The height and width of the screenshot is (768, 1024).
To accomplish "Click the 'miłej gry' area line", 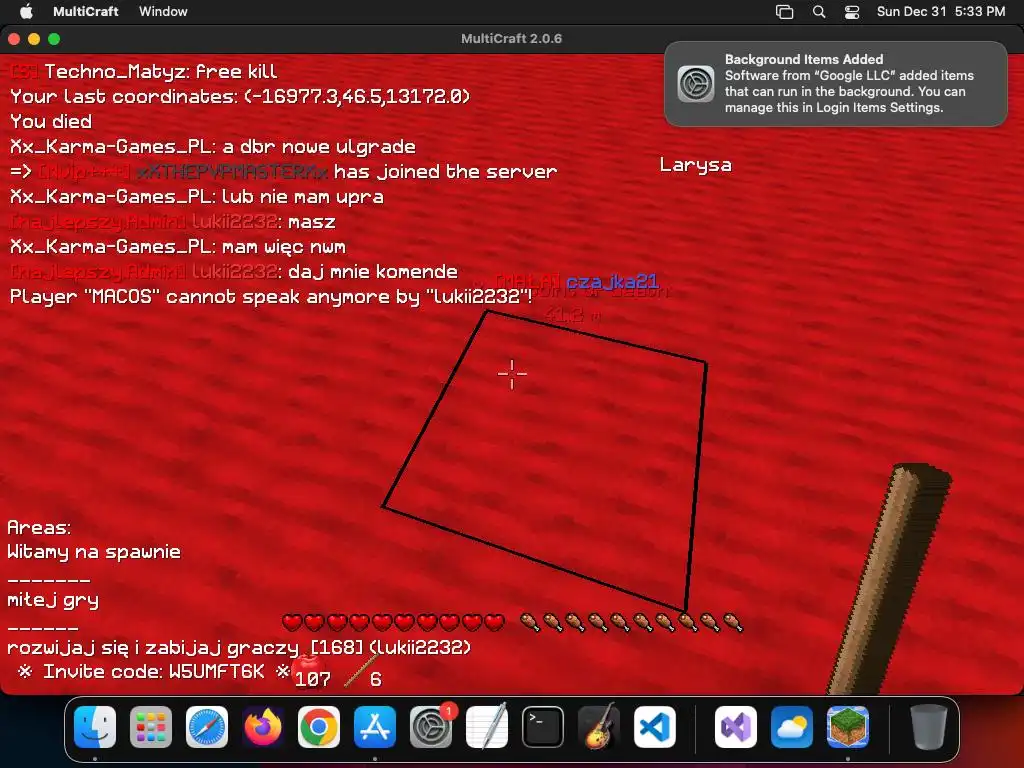I will (53, 600).
